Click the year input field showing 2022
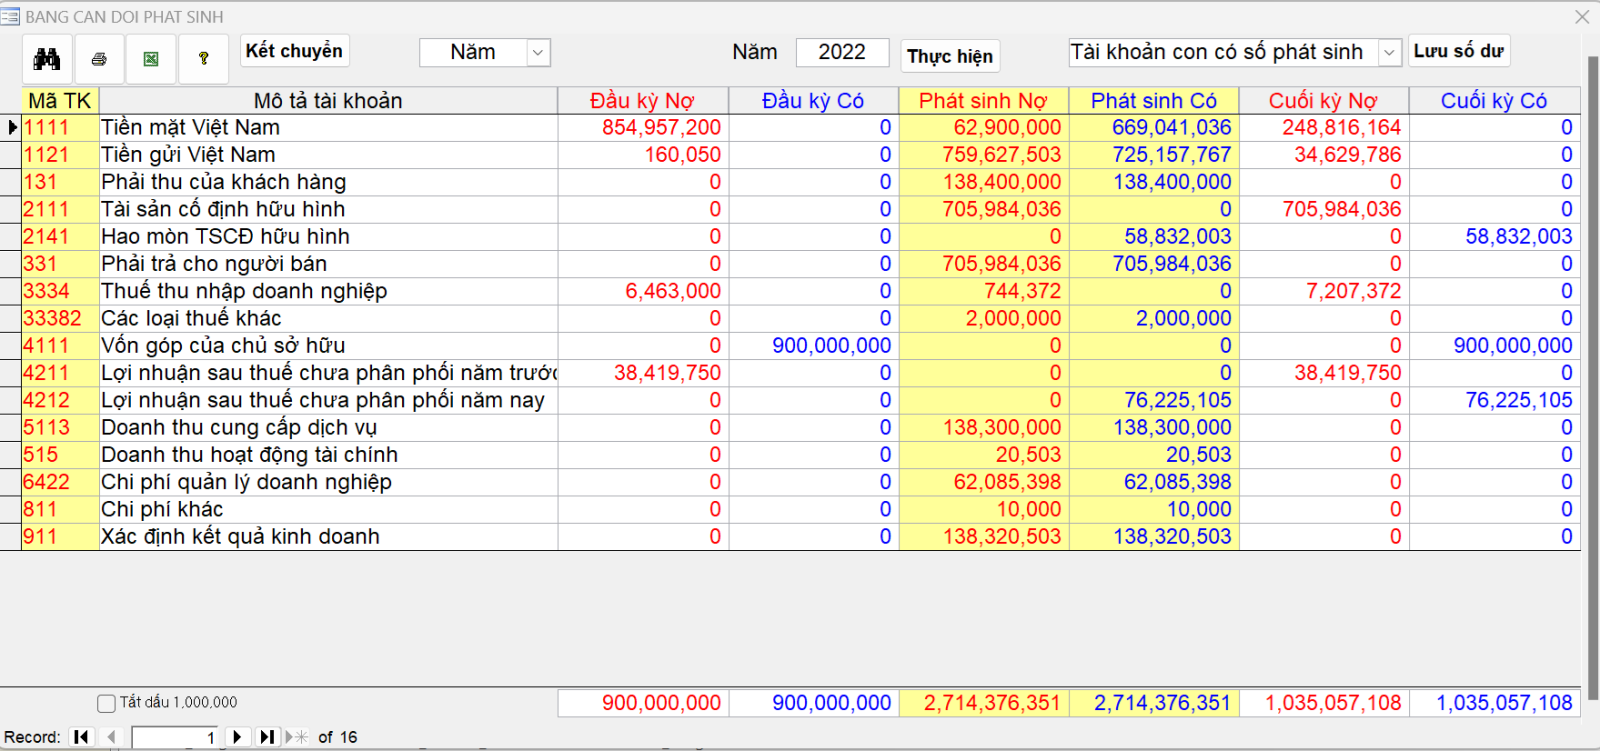Viewport: 1600px width, 751px height. click(x=841, y=53)
